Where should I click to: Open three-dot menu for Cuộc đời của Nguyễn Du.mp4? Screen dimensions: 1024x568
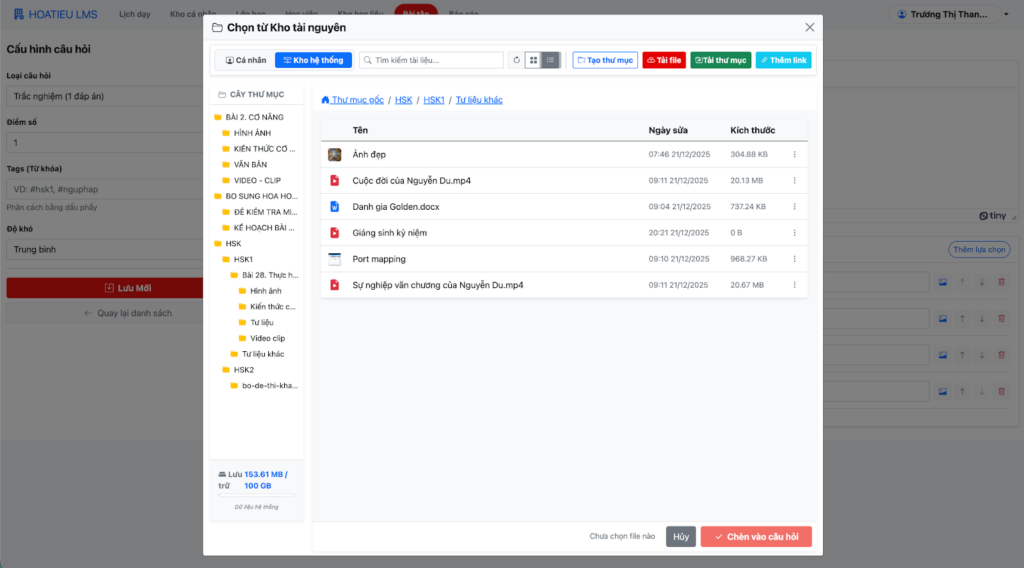coord(794,181)
